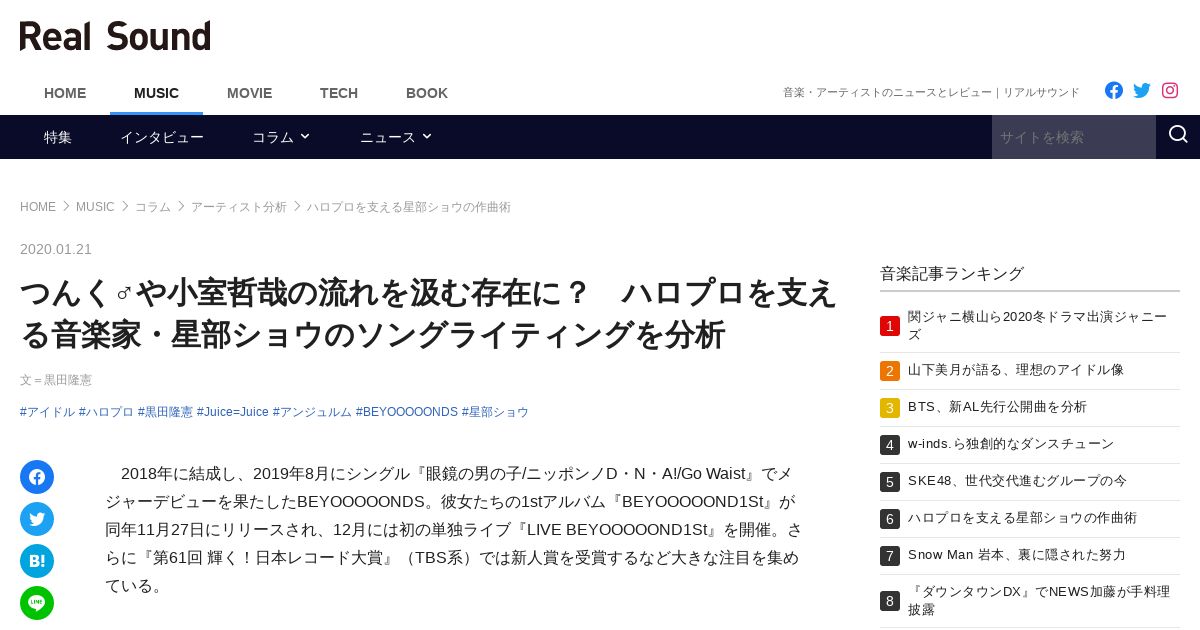Image resolution: width=1200 pixels, height=630 pixels.
Task: Go to HOME in the breadcrumb
Action: coord(38,207)
